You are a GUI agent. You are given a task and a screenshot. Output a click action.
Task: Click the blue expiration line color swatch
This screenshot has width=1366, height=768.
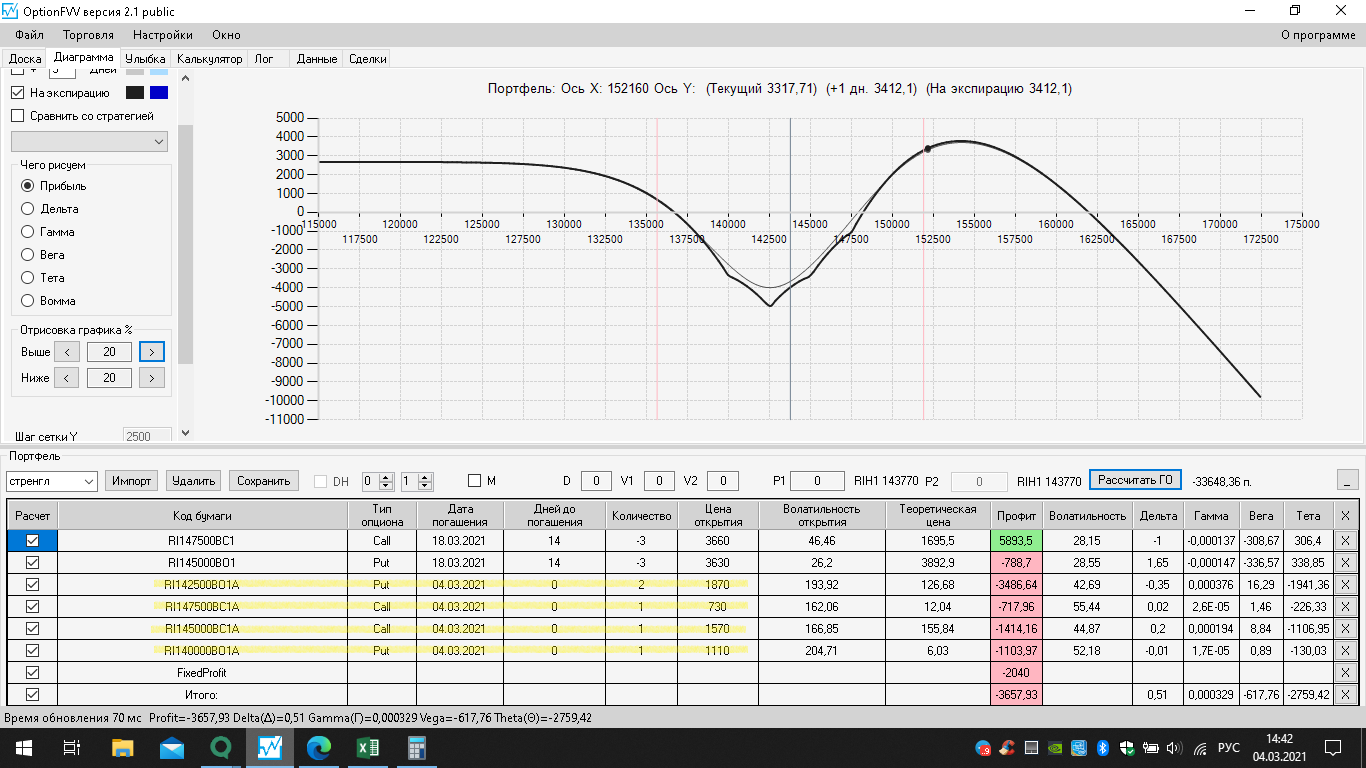tap(159, 93)
